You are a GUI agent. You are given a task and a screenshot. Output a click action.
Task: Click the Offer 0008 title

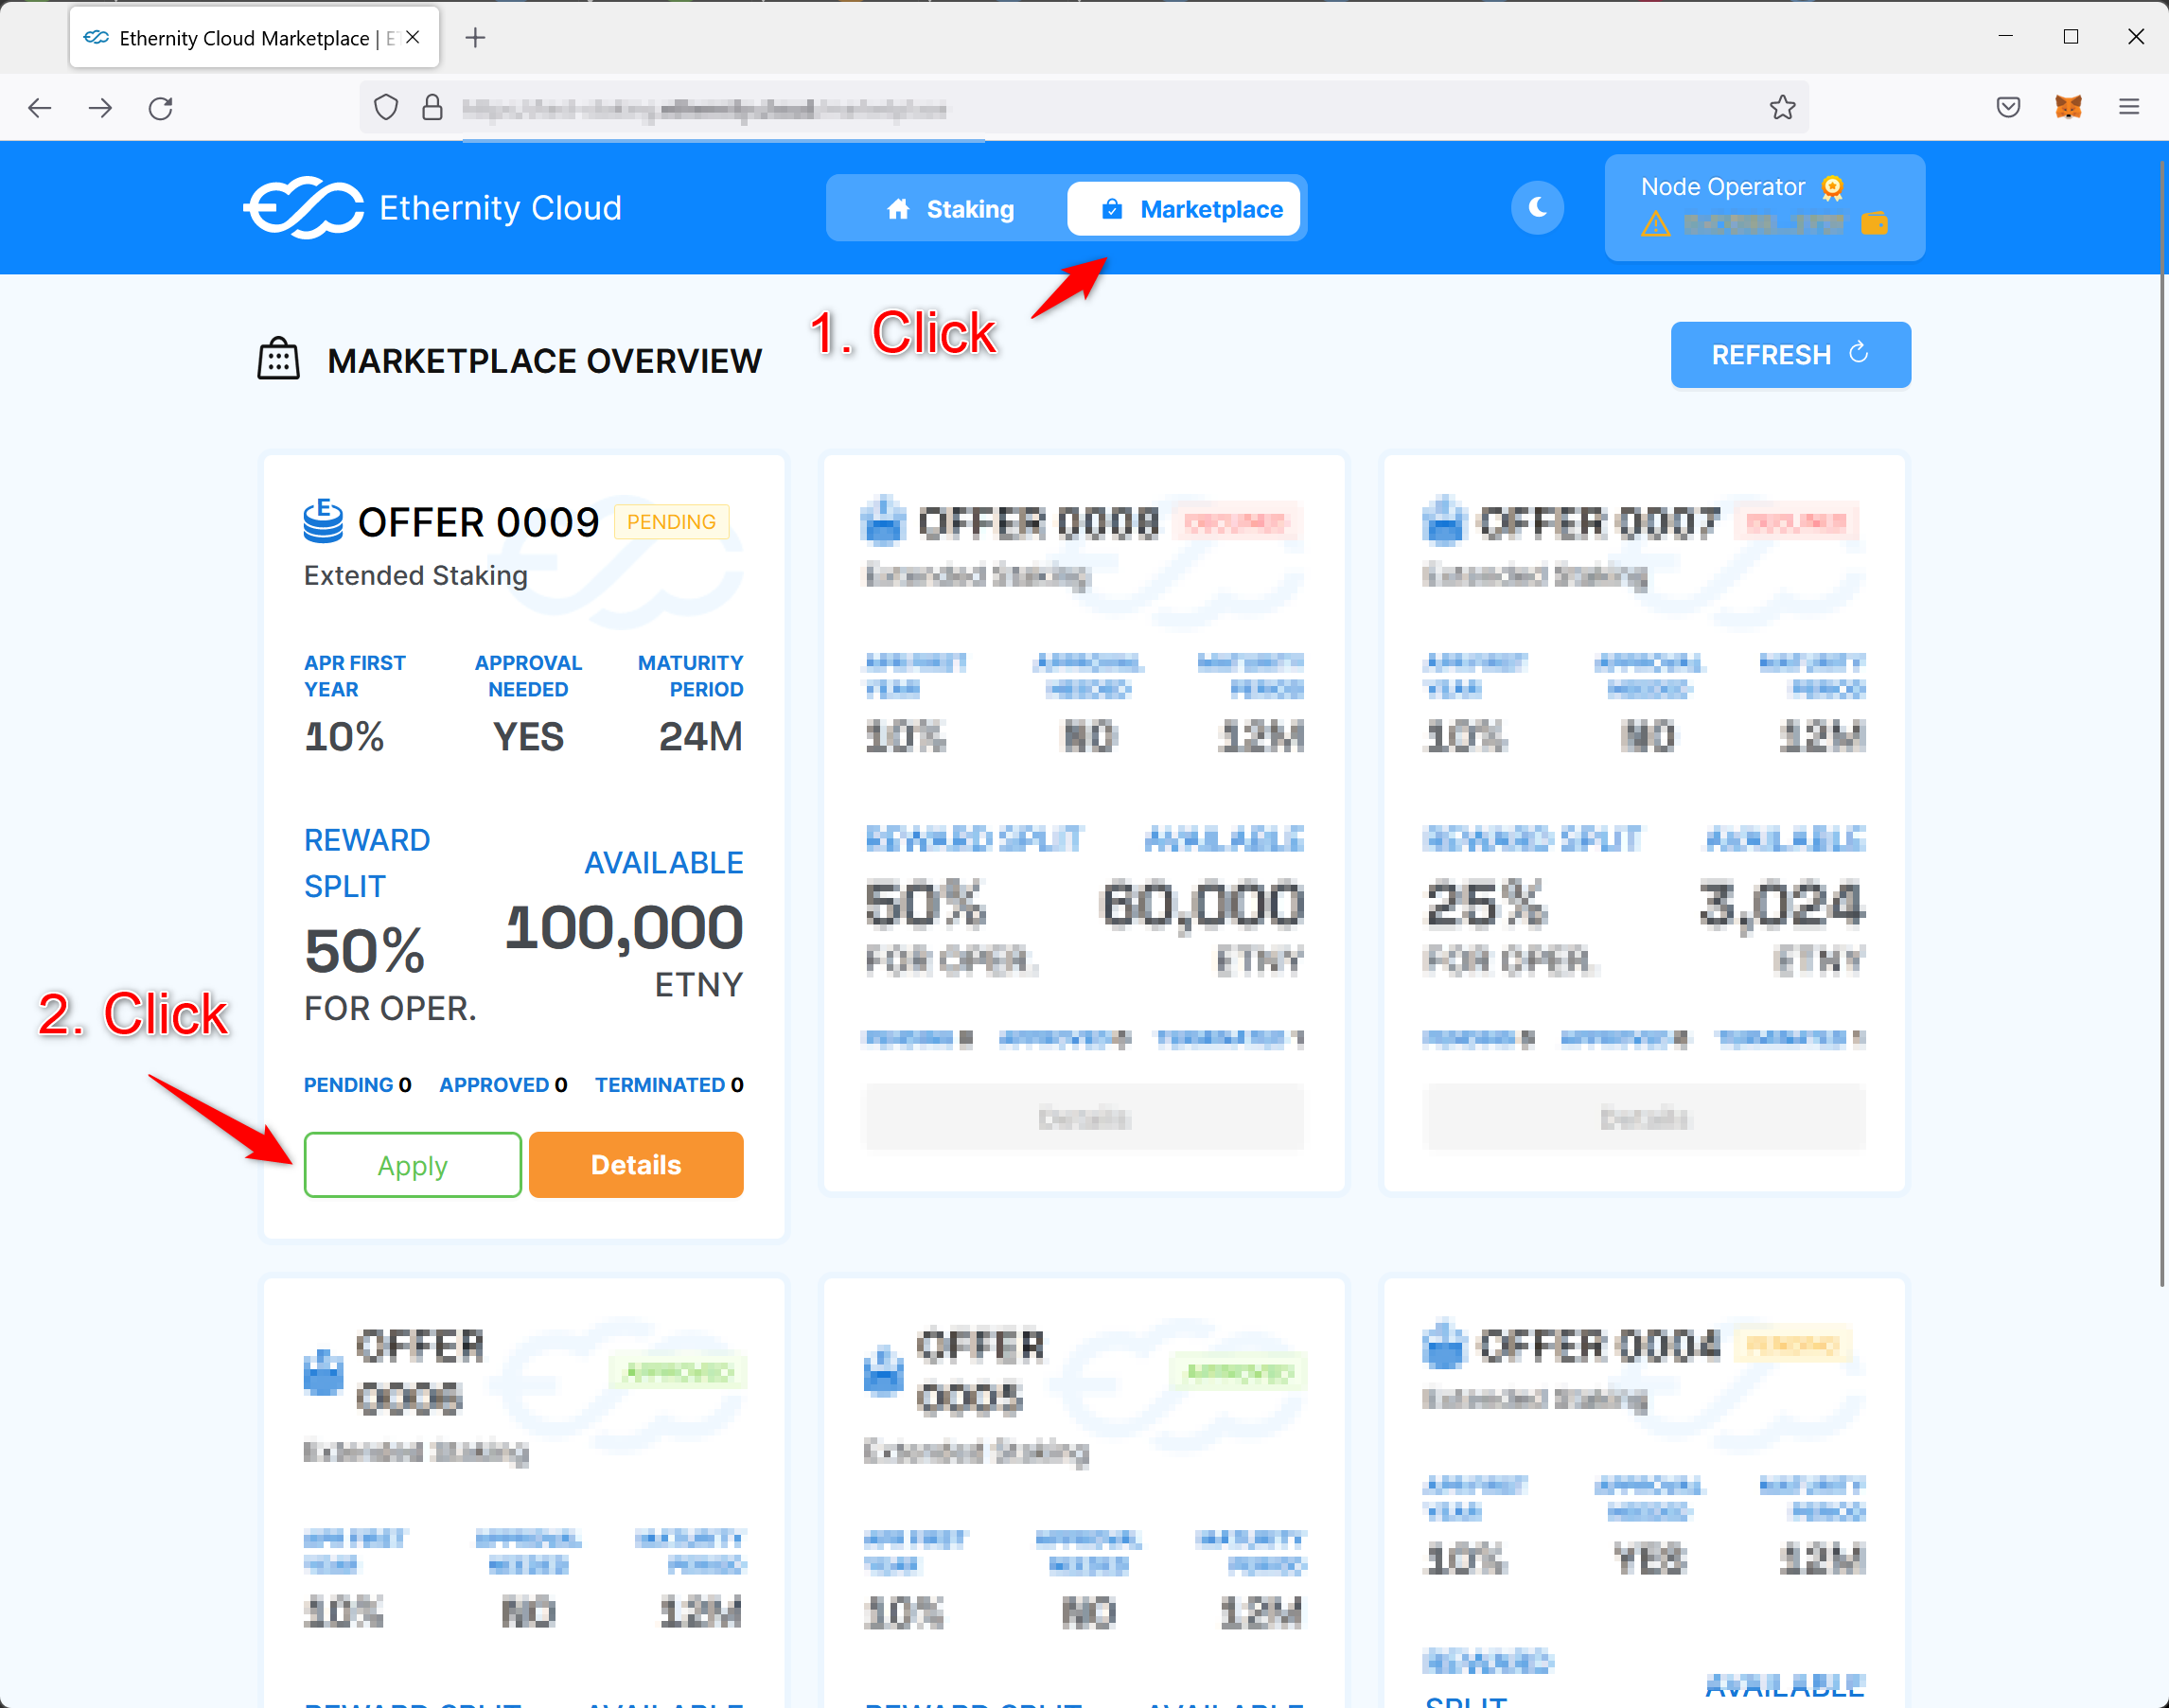[1038, 523]
